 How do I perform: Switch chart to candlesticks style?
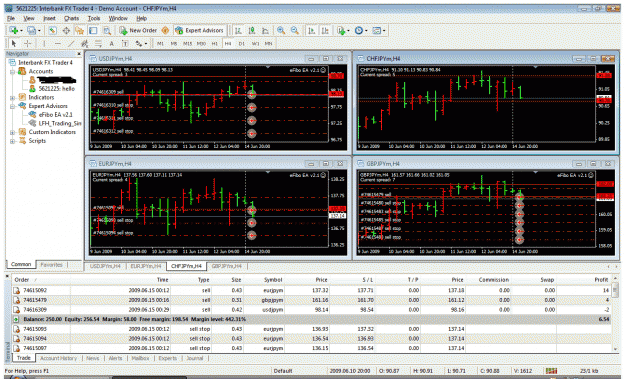coord(252,31)
